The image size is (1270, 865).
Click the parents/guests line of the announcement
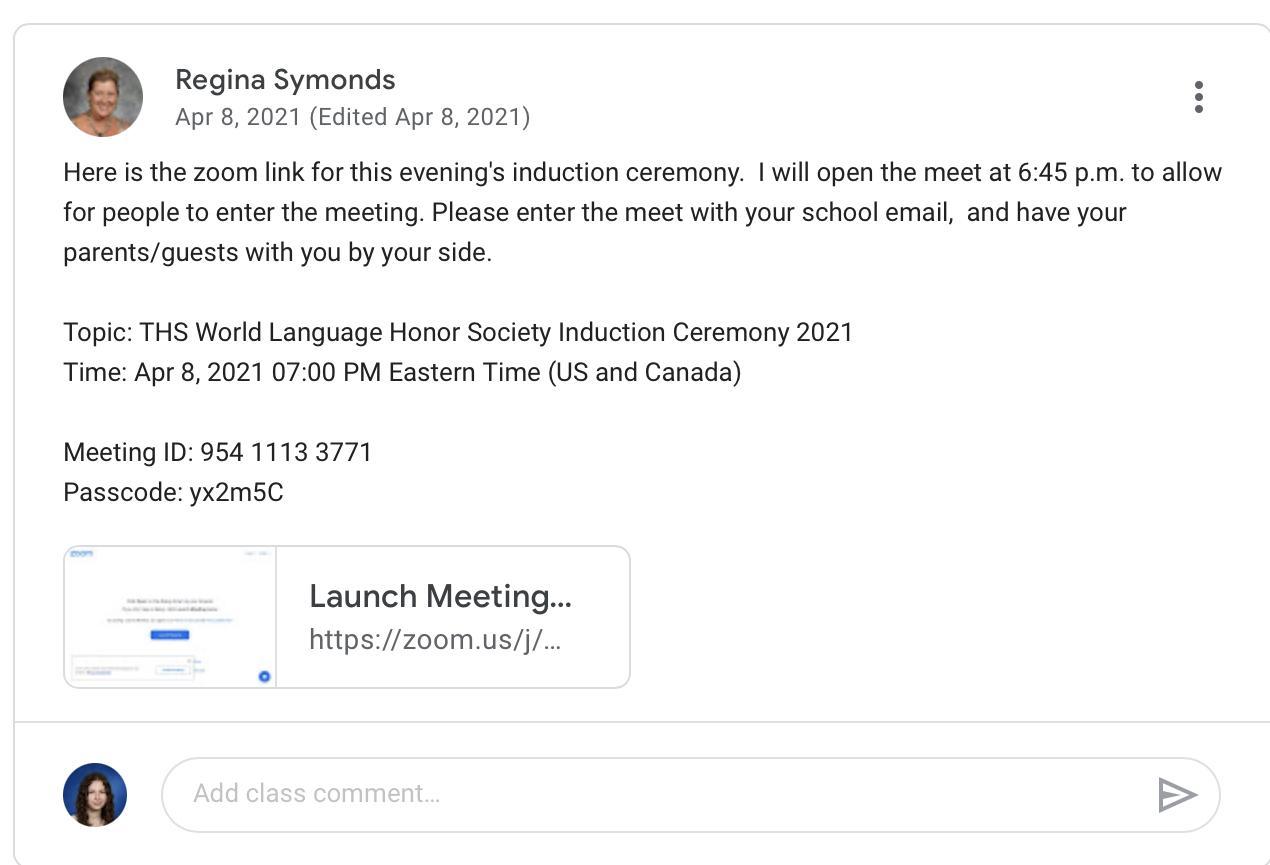pyautogui.click(x=277, y=252)
